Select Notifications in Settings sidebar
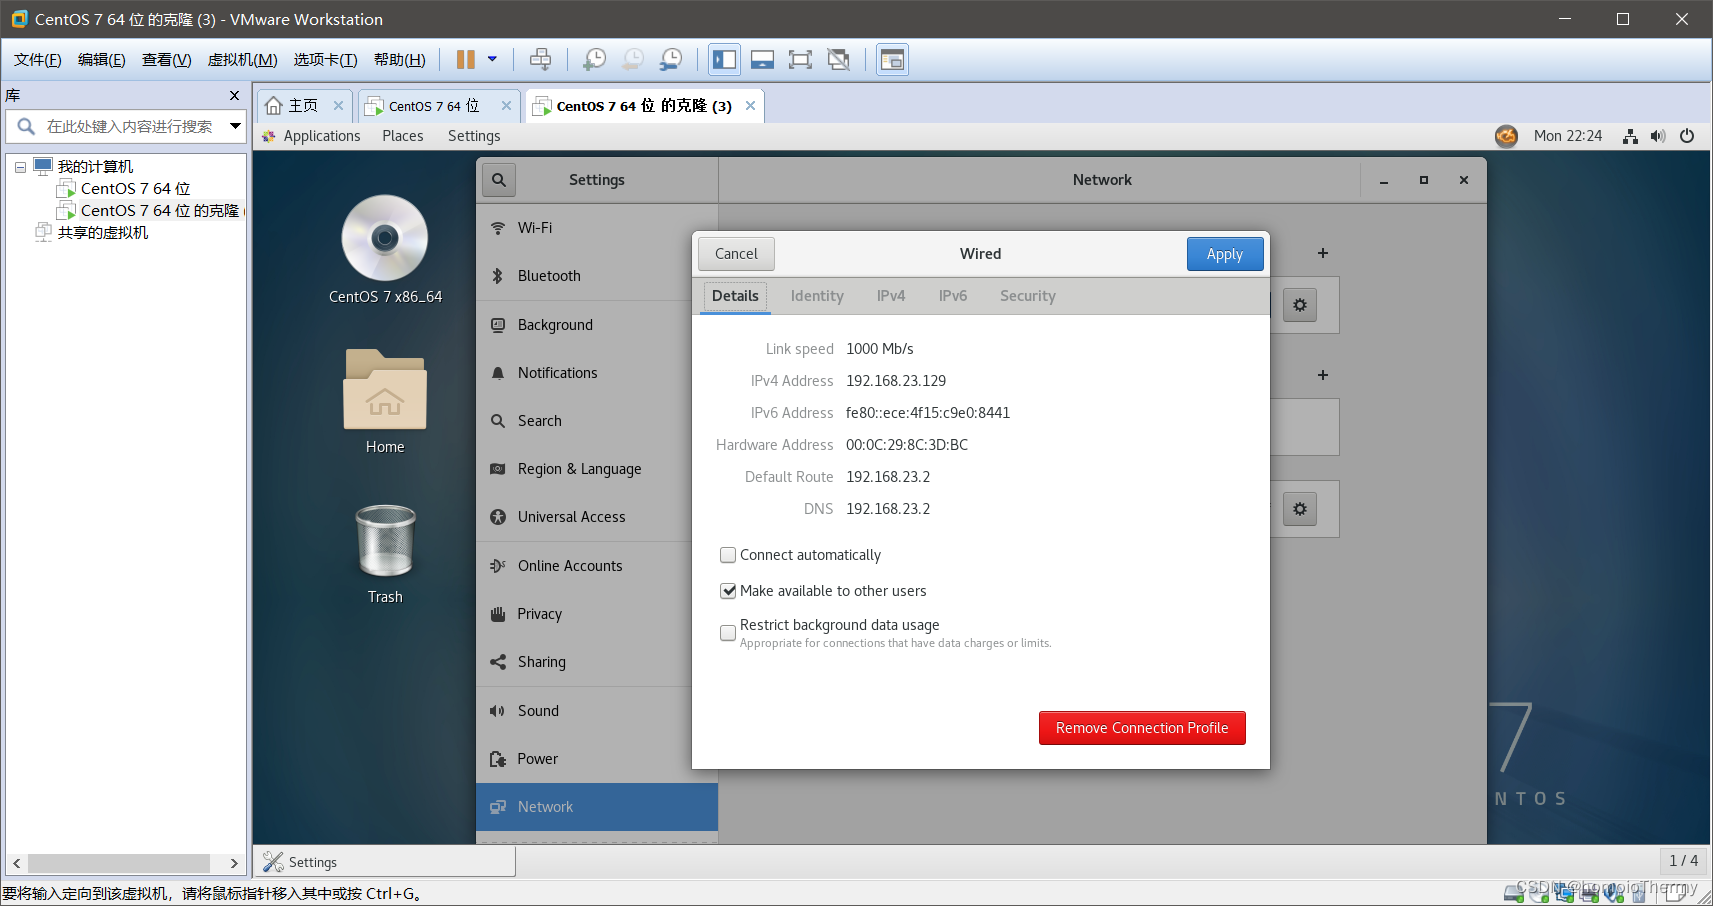 click(597, 373)
